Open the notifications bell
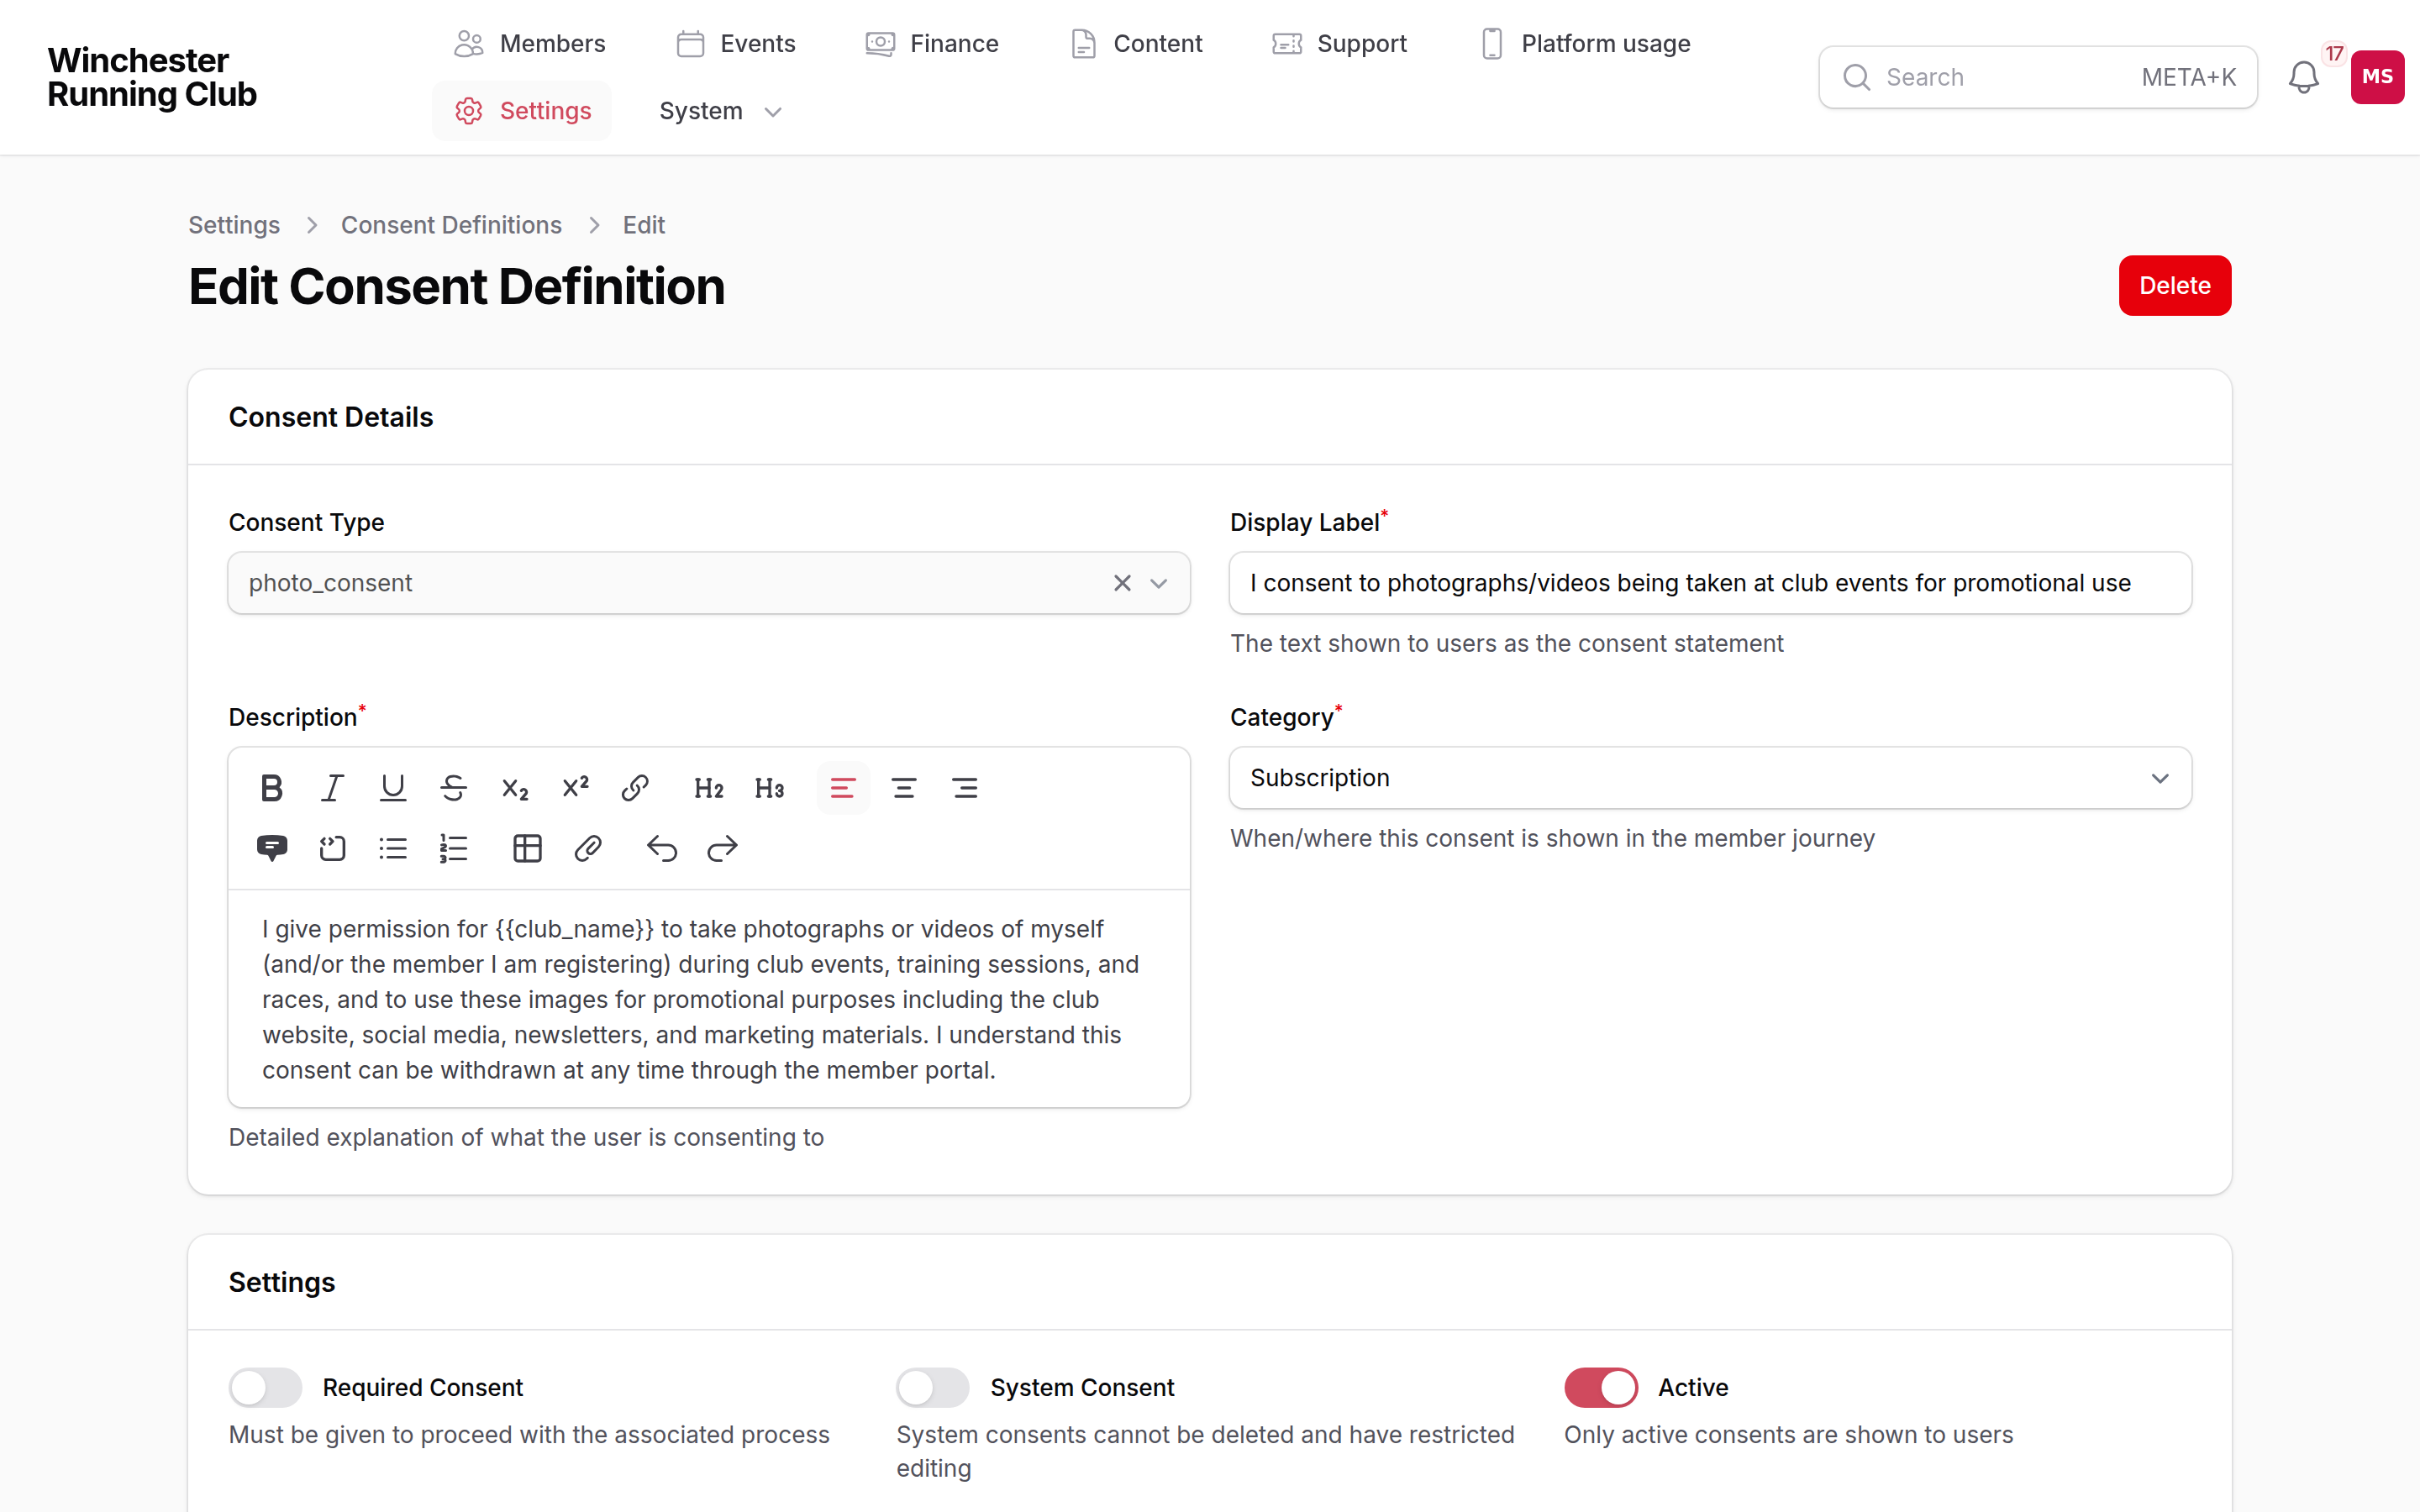 [2304, 77]
